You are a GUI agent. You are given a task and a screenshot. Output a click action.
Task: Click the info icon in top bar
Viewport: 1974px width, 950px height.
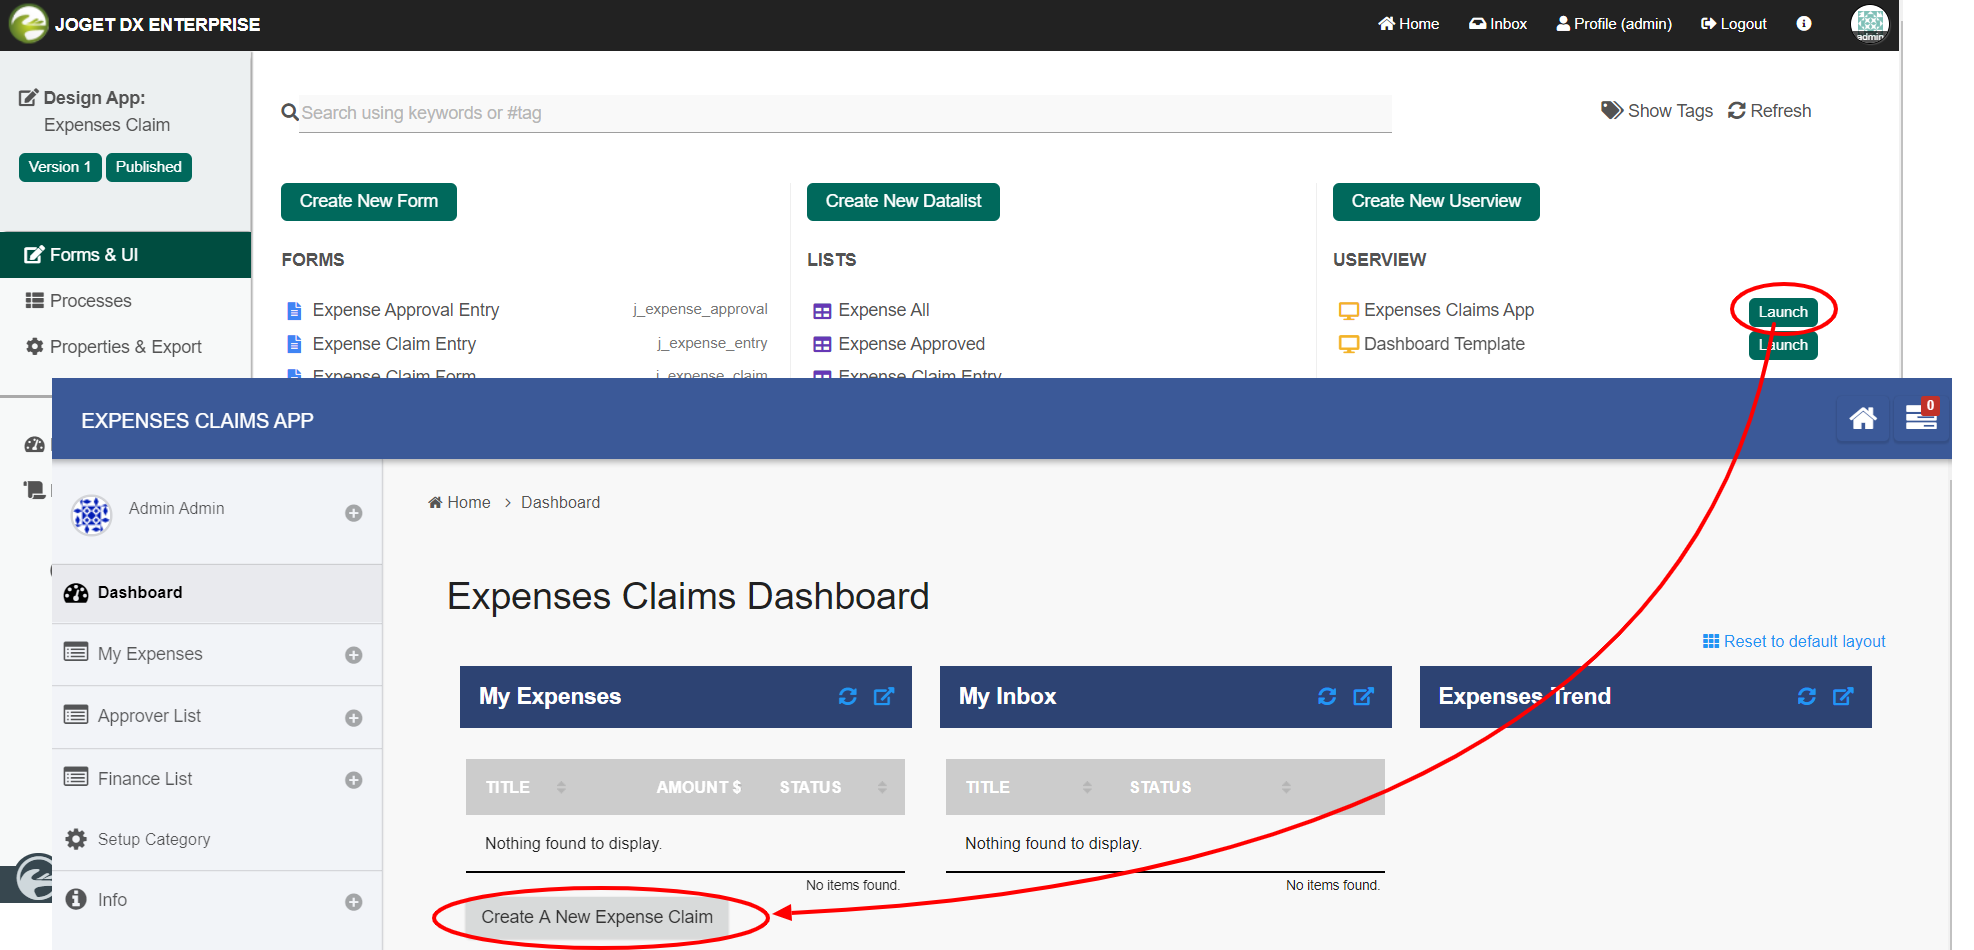(x=1803, y=24)
